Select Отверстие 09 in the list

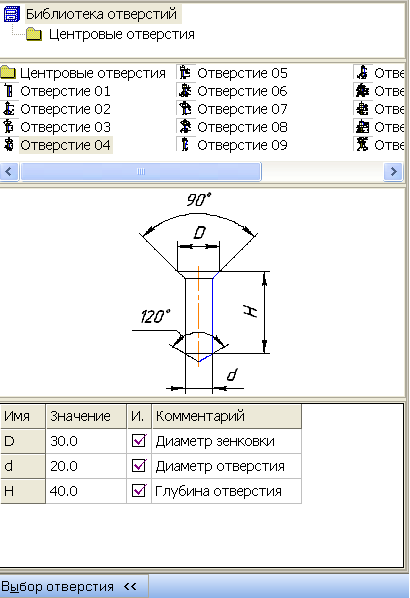pyautogui.click(x=242, y=145)
